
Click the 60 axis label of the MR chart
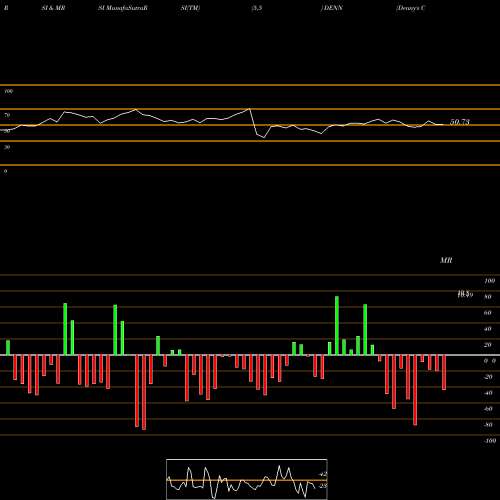[488, 313]
